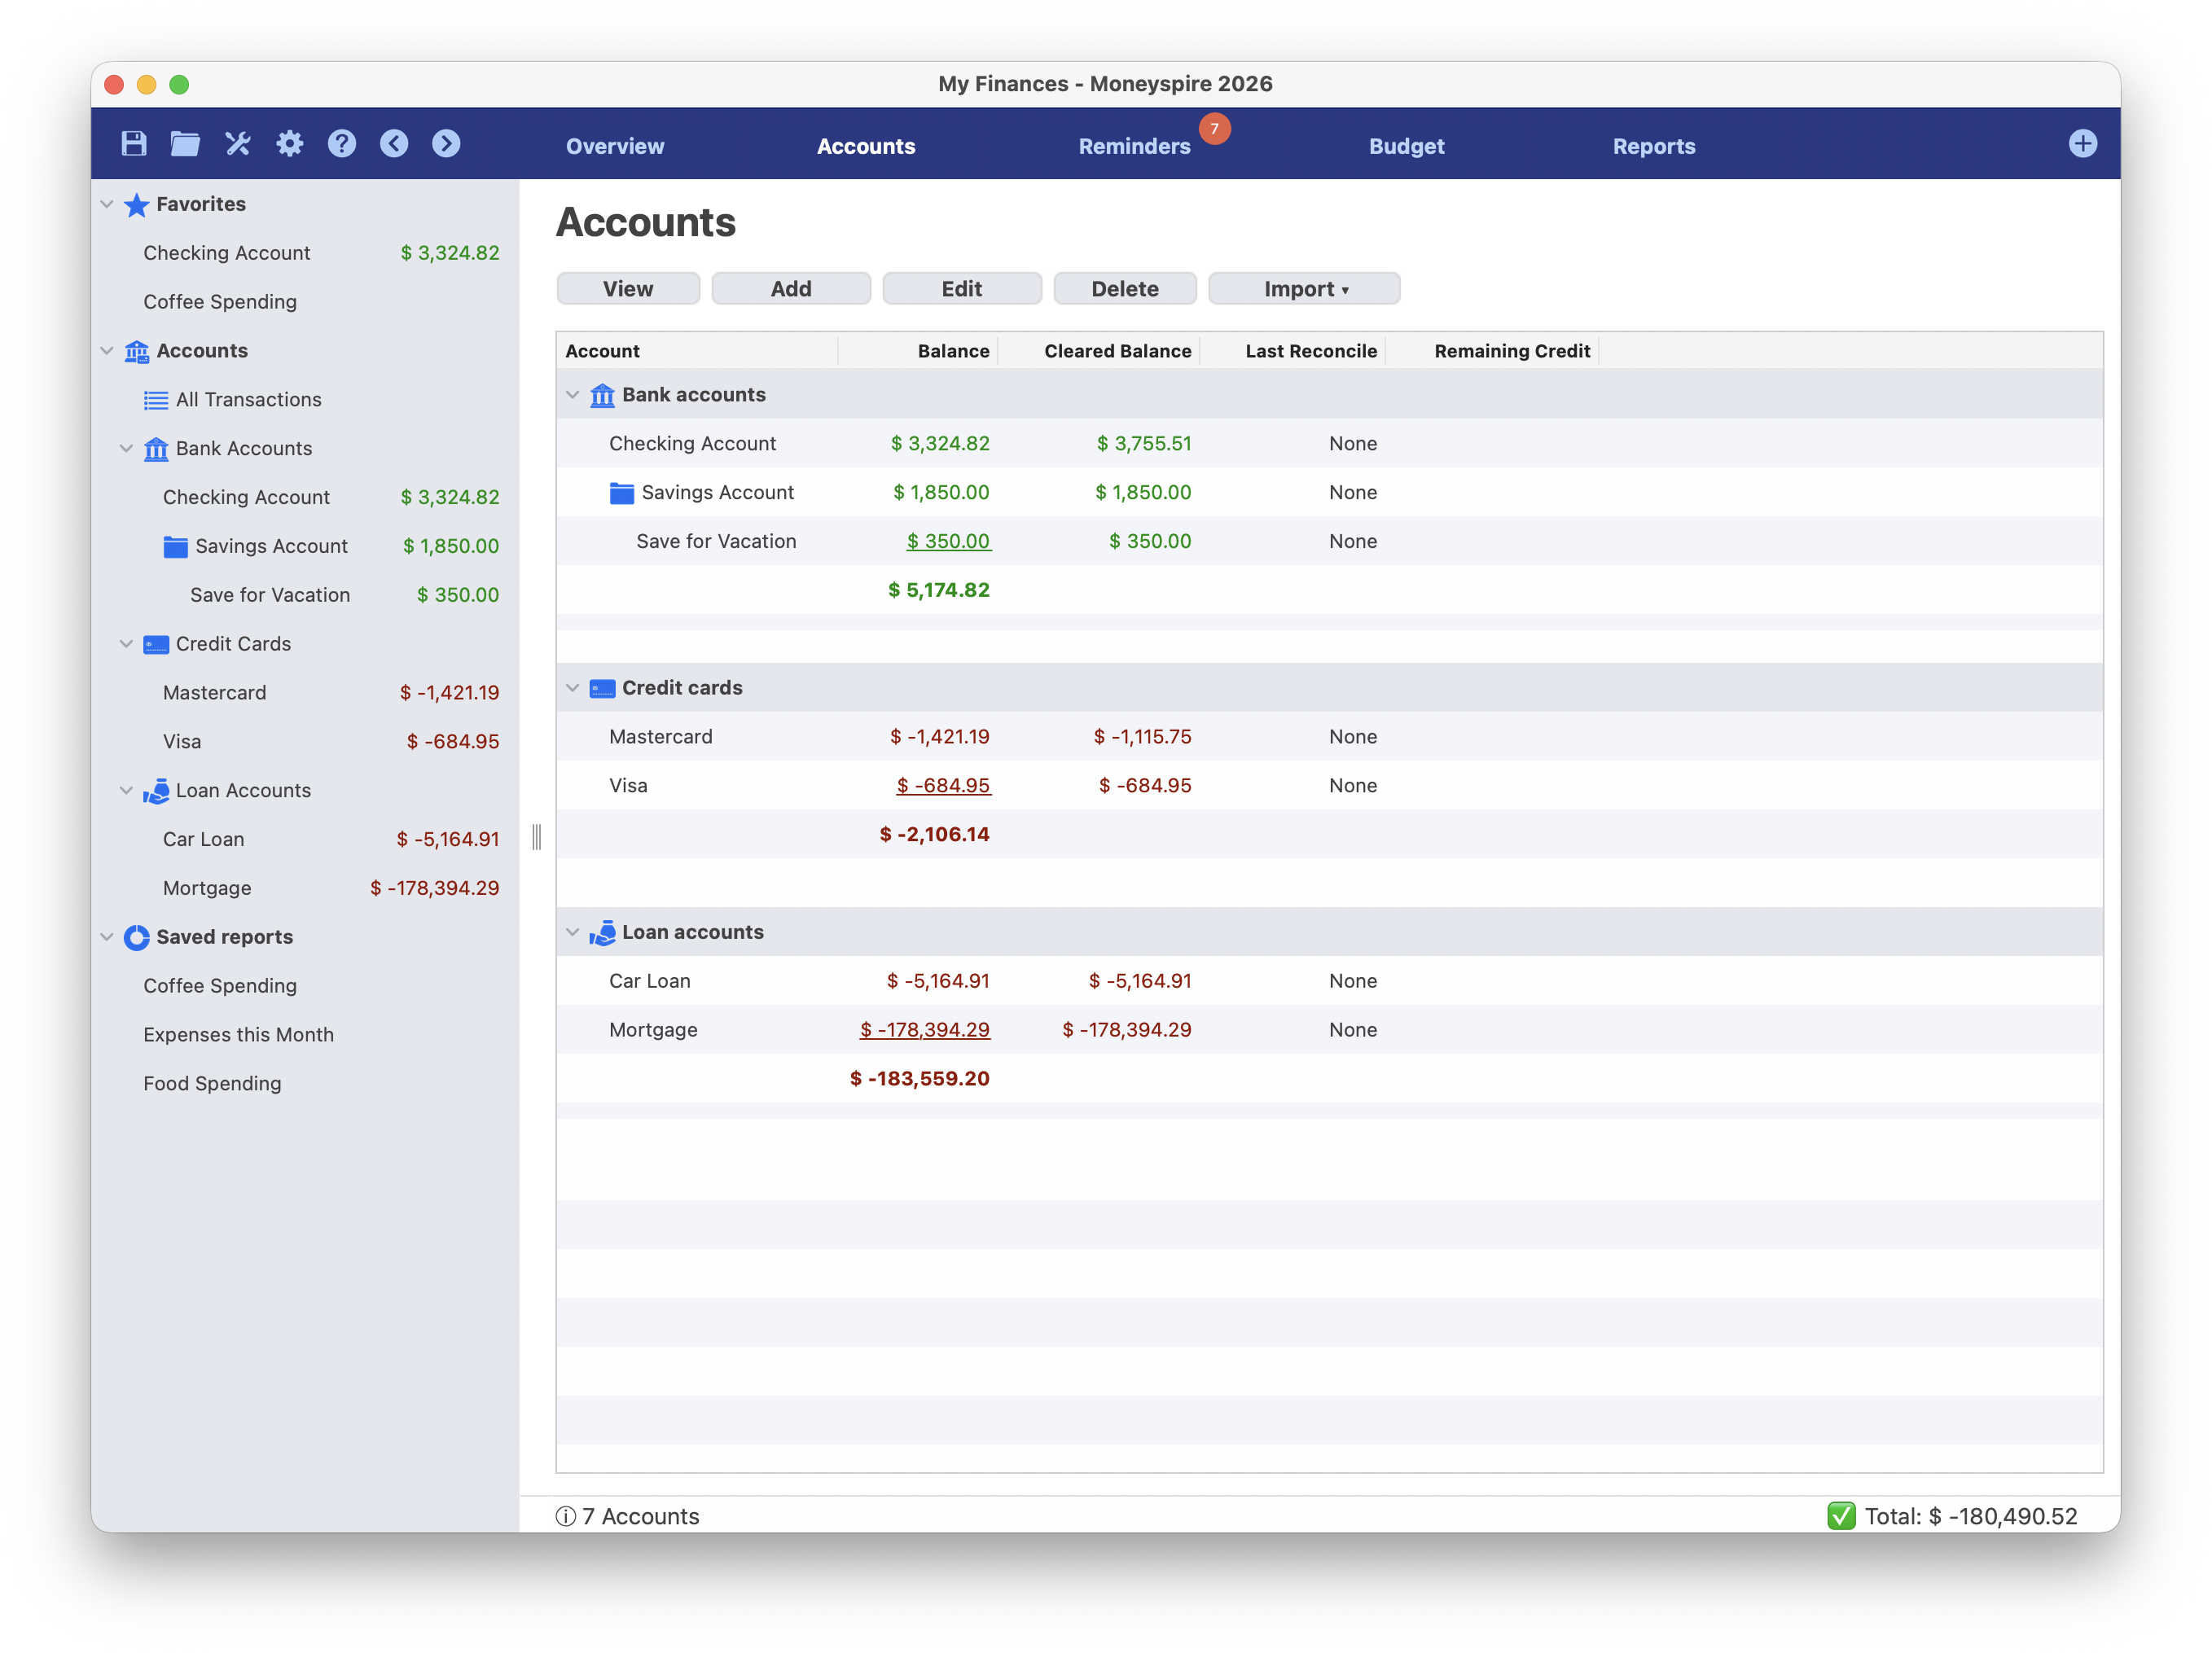Image resolution: width=2212 pixels, height=1653 pixels.
Task: Click the Save file icon
Action: pos(134,144)
